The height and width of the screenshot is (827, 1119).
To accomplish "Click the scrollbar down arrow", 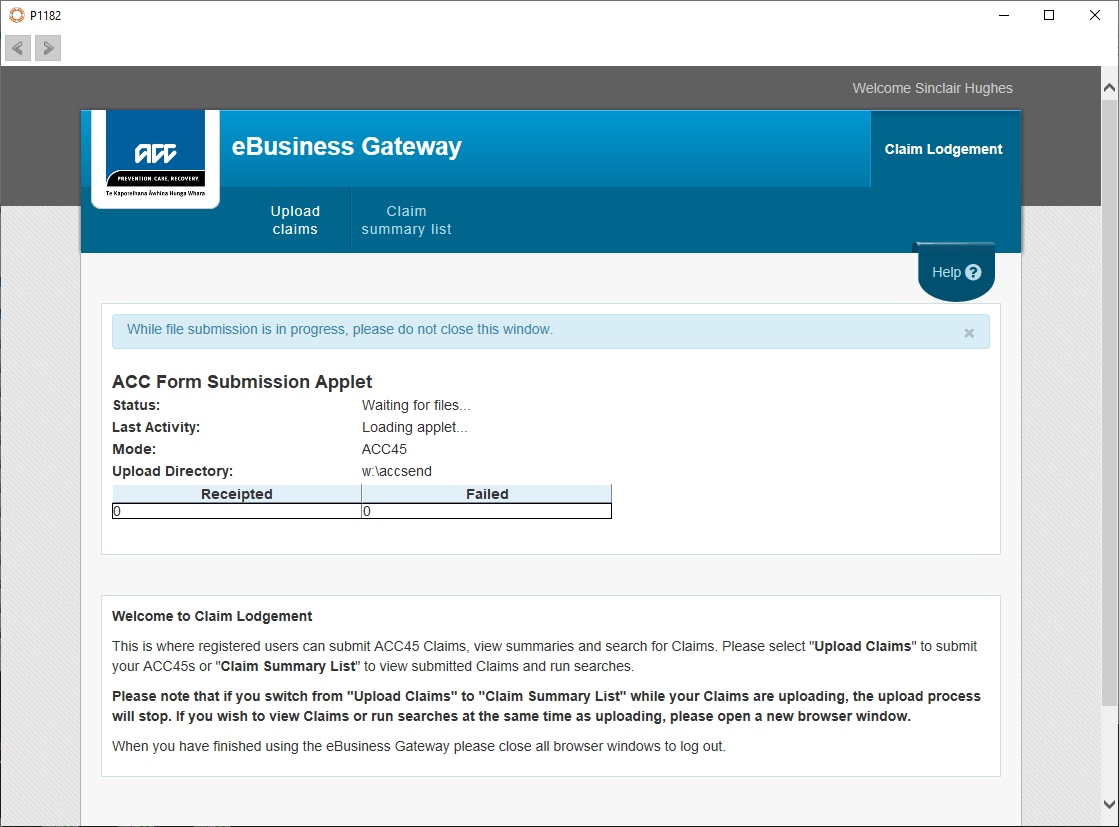I will [x=1109, y=804].
